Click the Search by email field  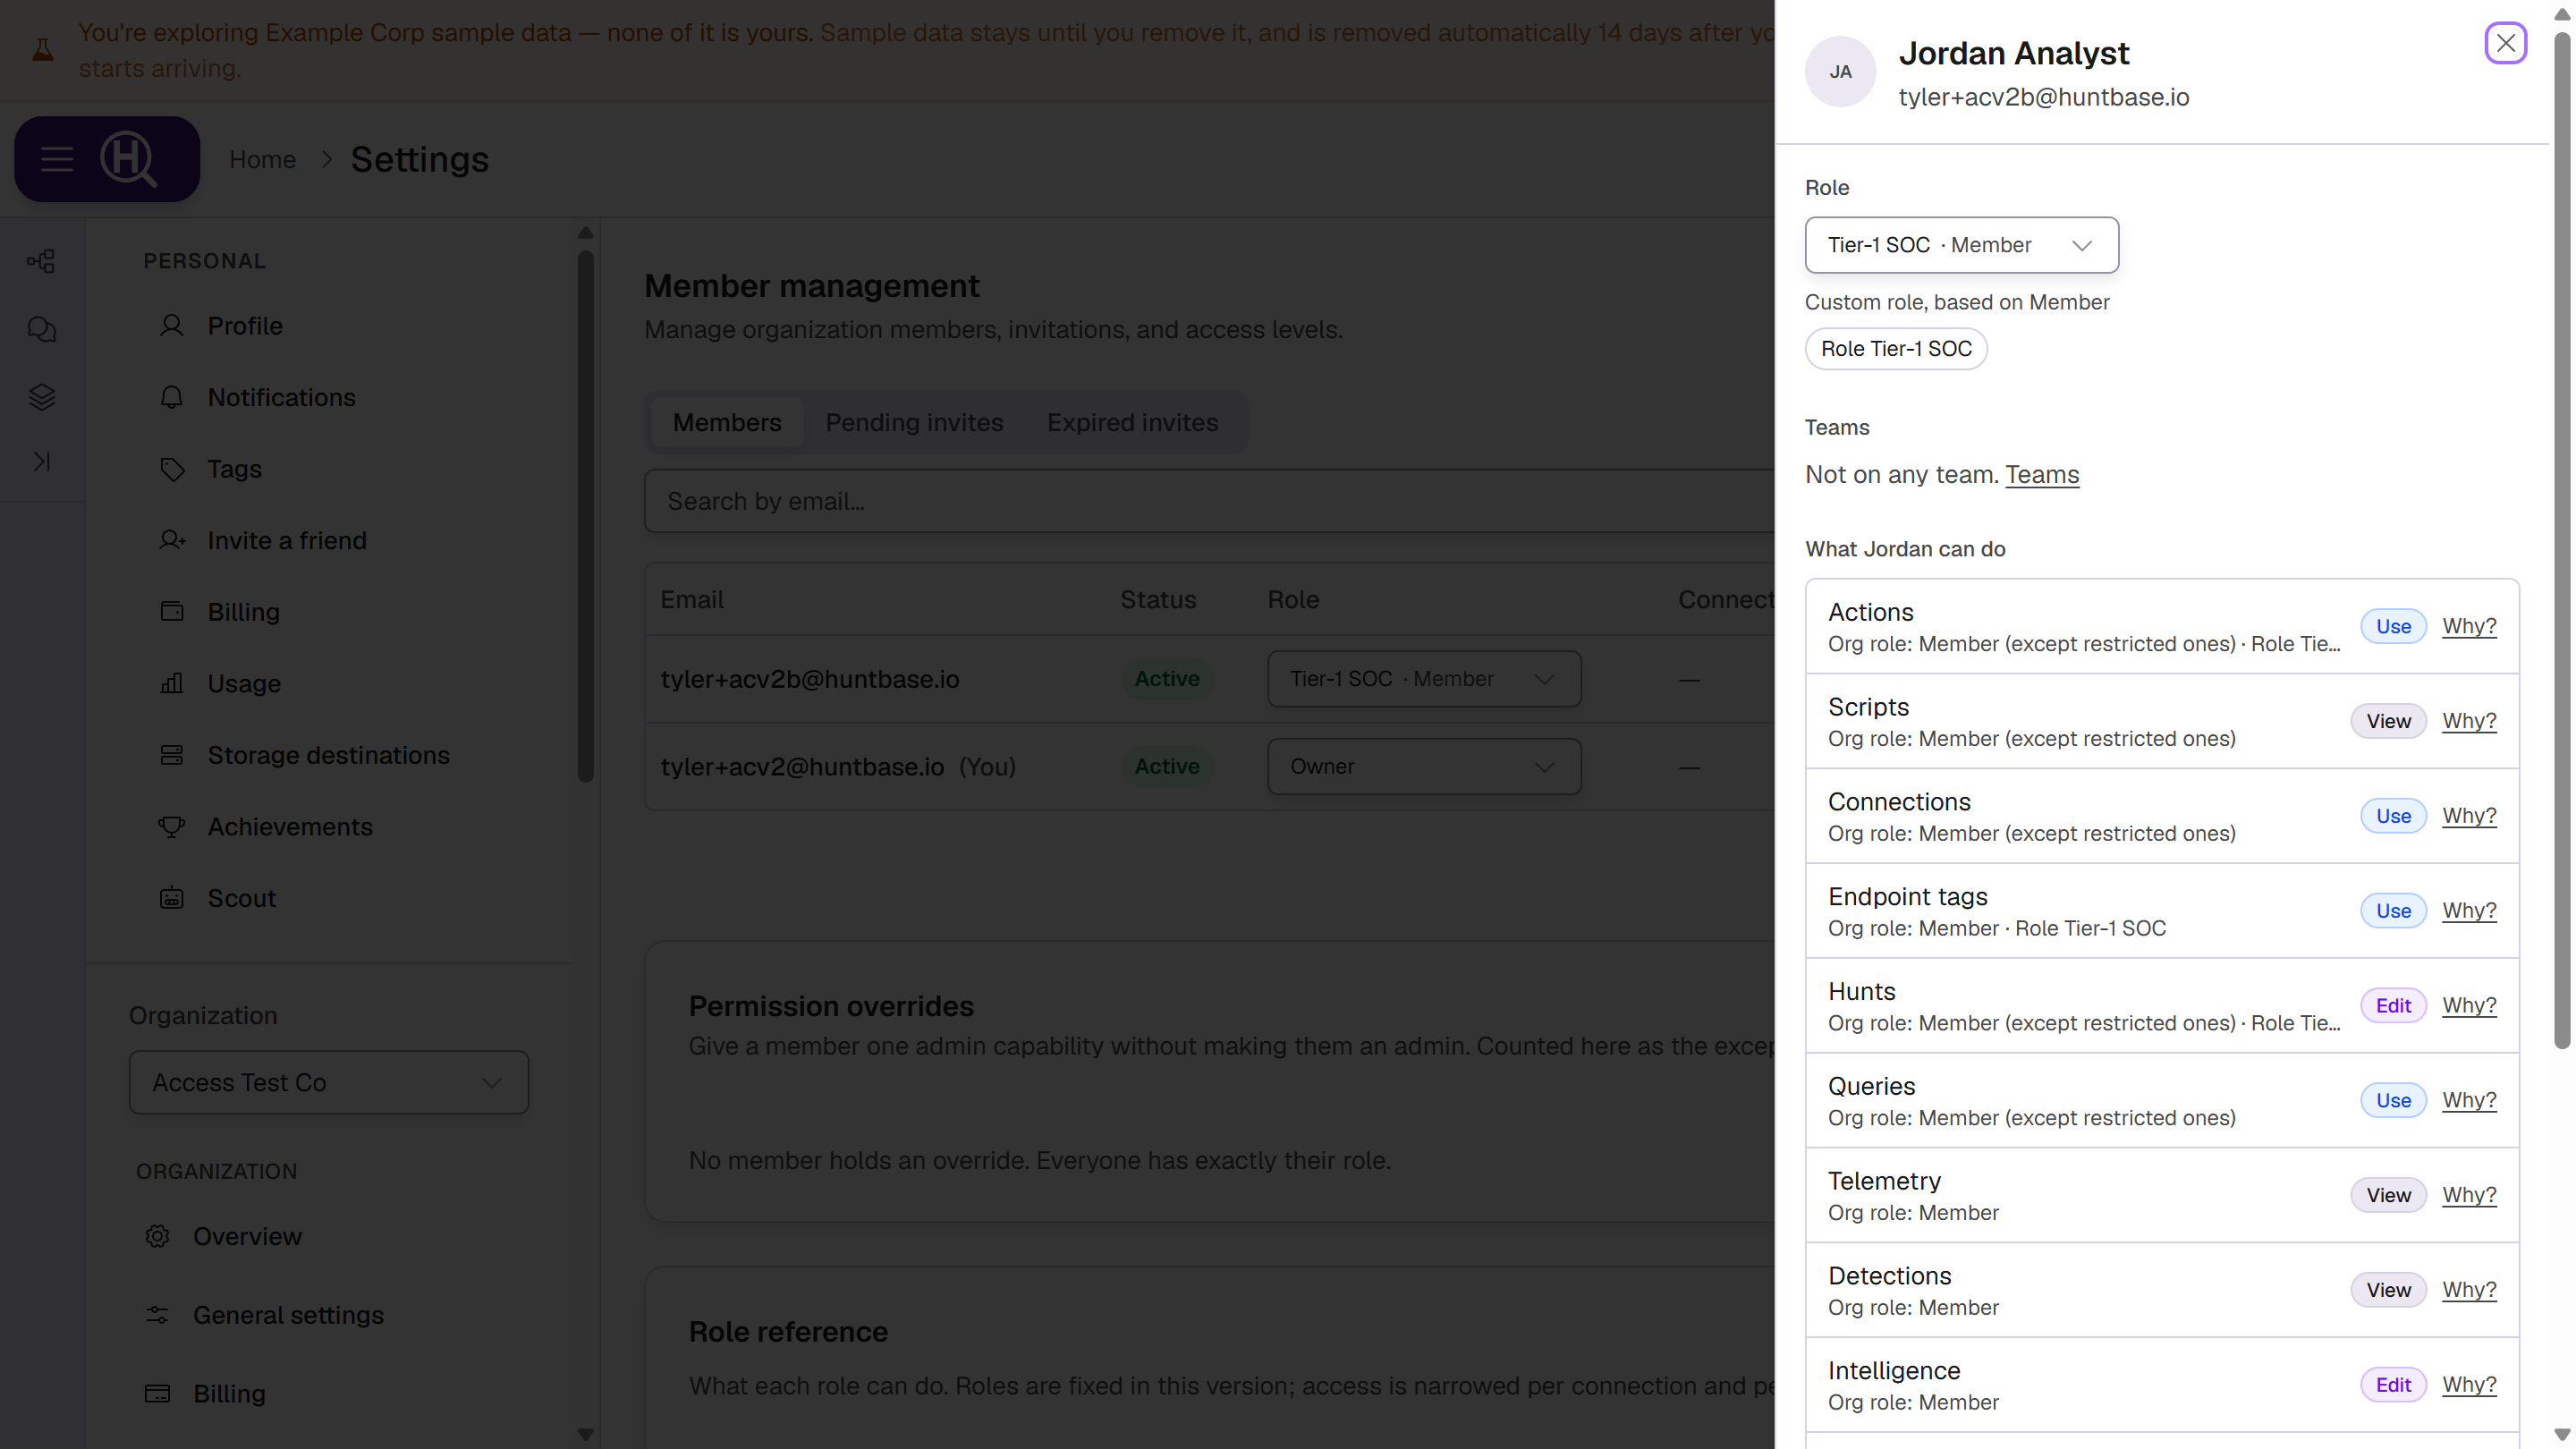1209,501
